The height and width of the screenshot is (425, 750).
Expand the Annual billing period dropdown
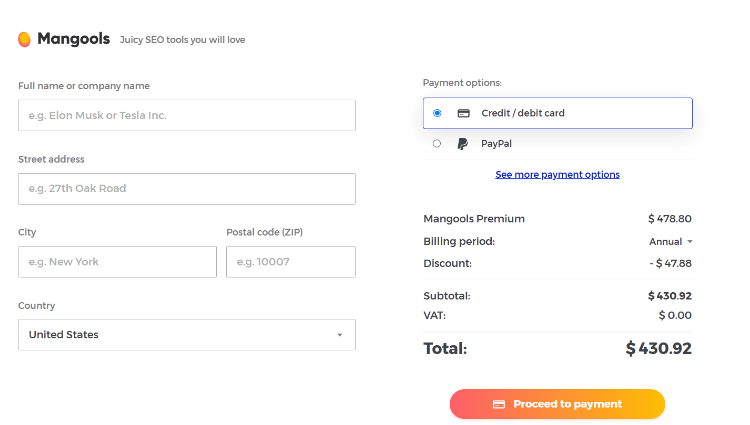click(671, 242)
